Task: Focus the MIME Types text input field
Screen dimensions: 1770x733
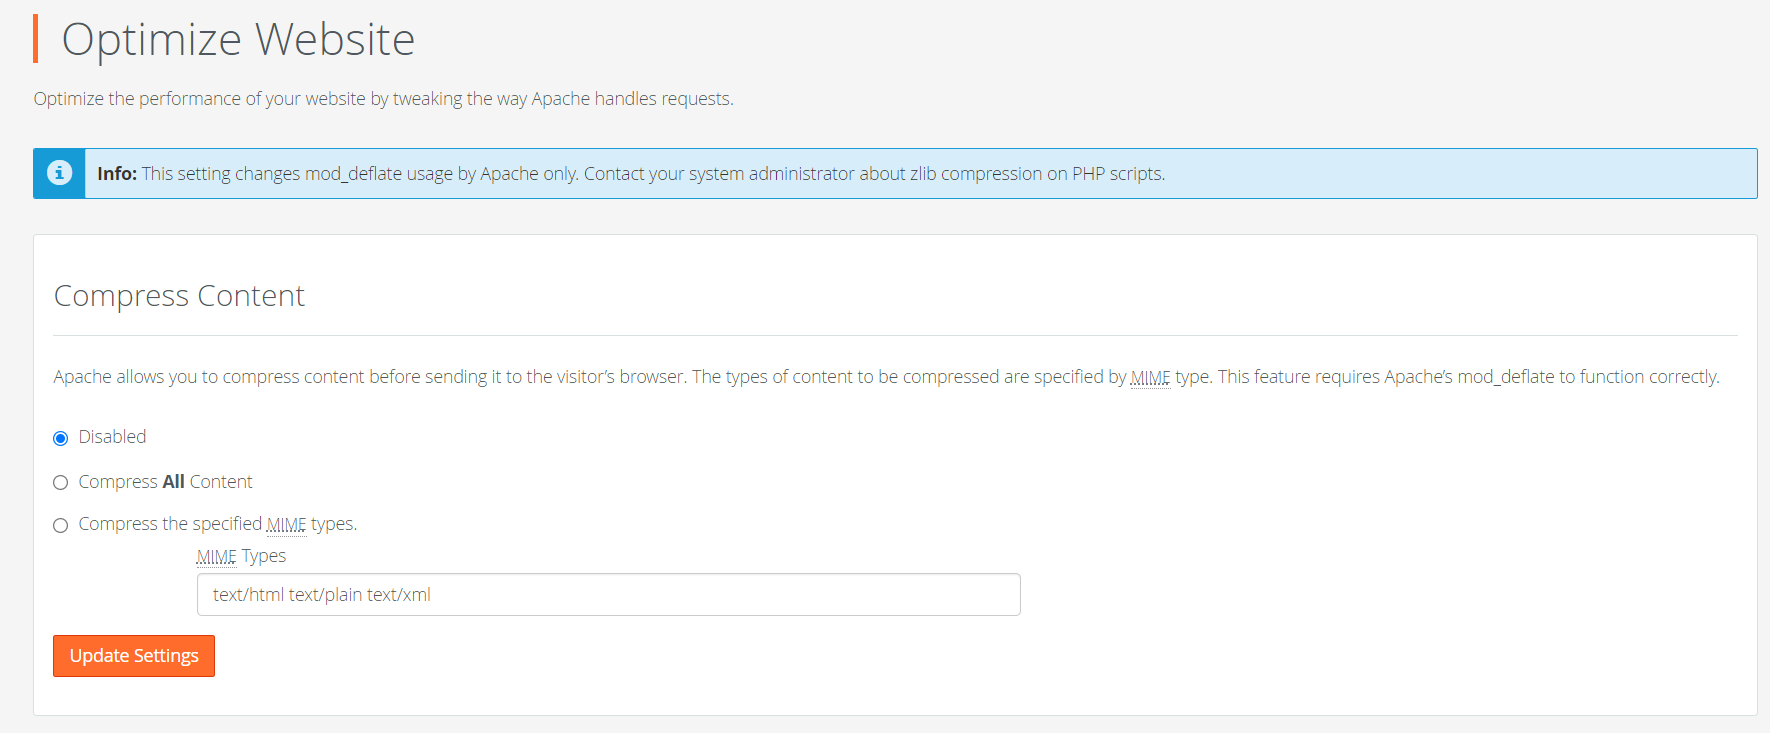Action: [x=608, y=595]
